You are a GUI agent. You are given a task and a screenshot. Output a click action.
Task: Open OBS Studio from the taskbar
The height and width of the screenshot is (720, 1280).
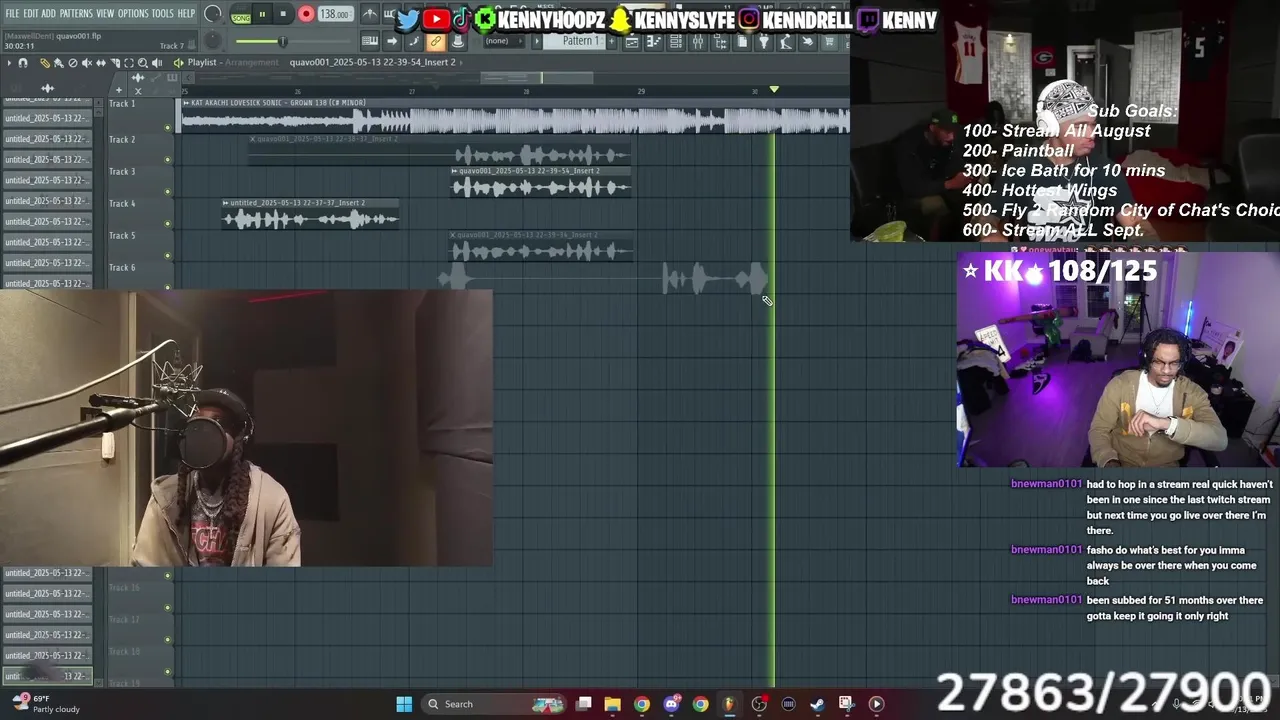759,704
